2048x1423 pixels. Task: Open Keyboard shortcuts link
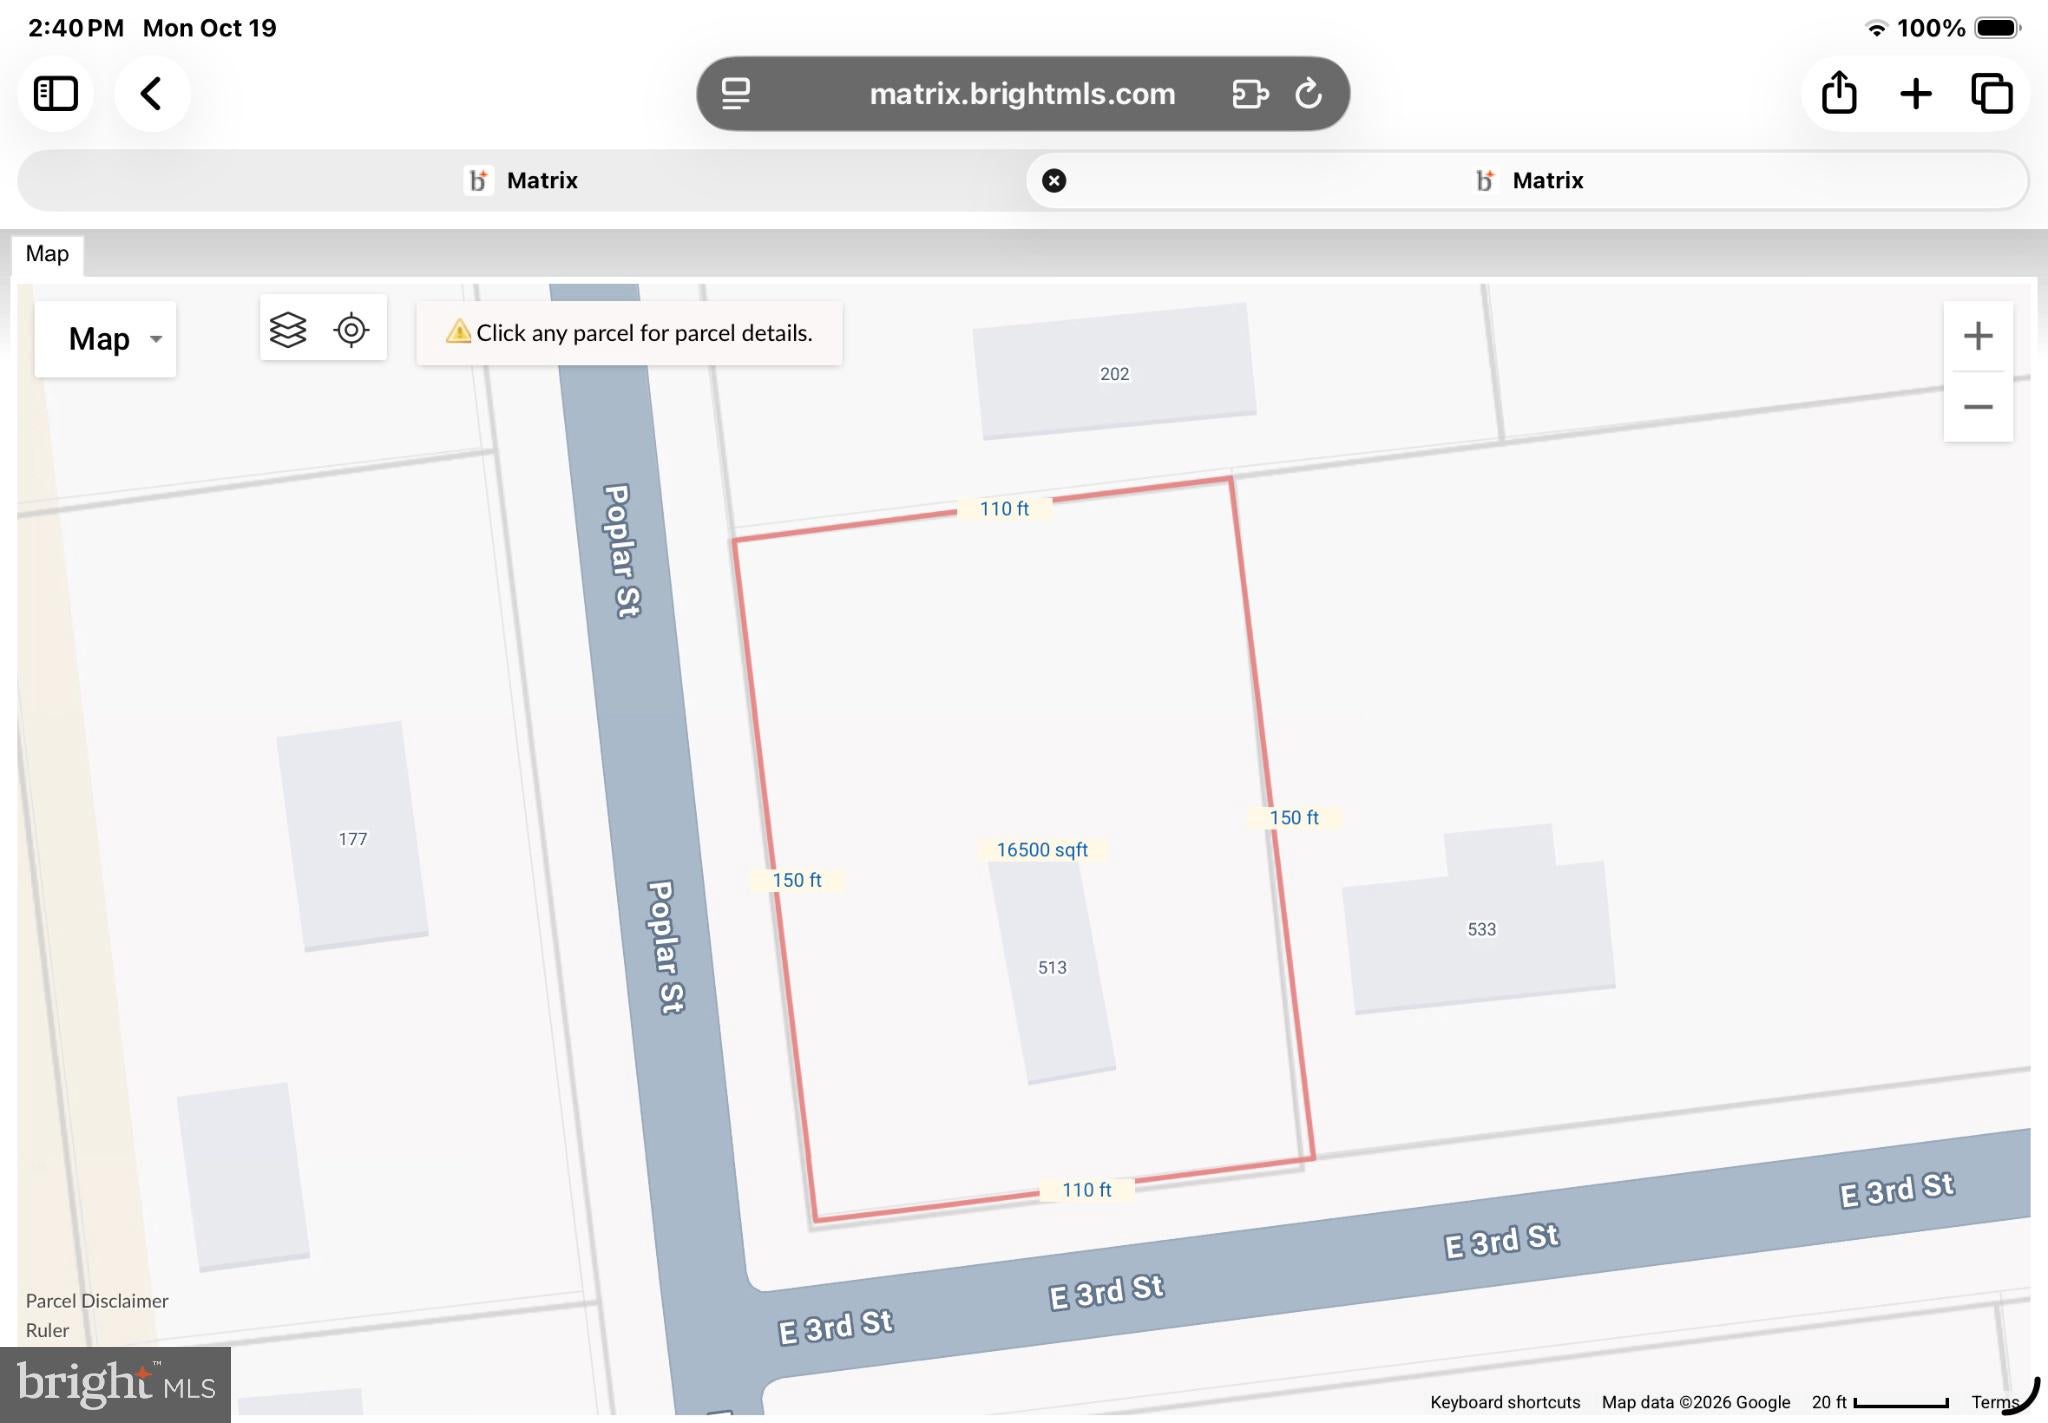[1505, 1402]
